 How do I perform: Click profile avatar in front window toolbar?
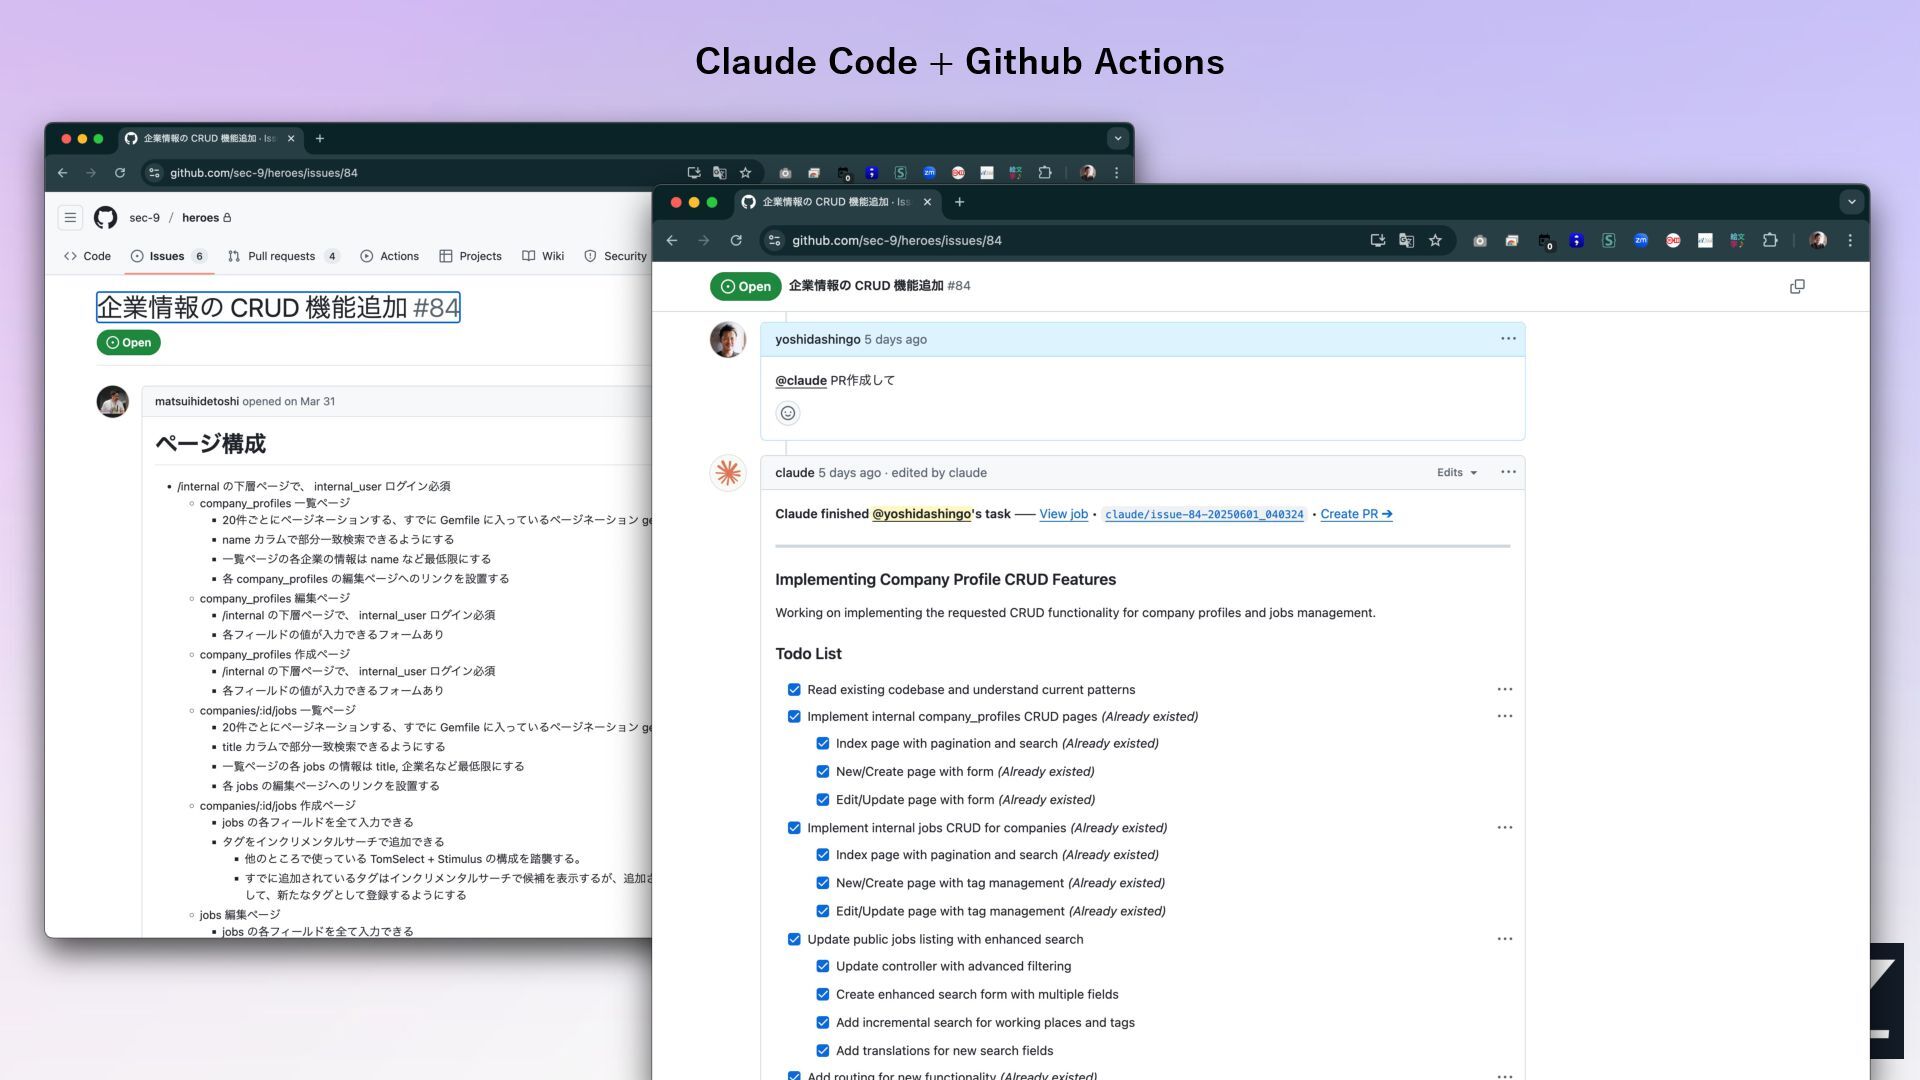[x=1818, y=240]
